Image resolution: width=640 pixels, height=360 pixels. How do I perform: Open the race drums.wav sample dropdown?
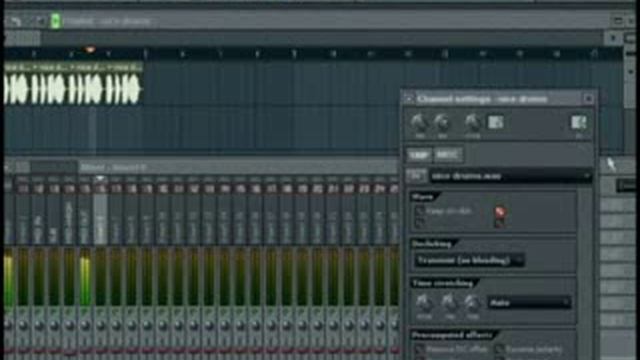[x=511, y=176]
